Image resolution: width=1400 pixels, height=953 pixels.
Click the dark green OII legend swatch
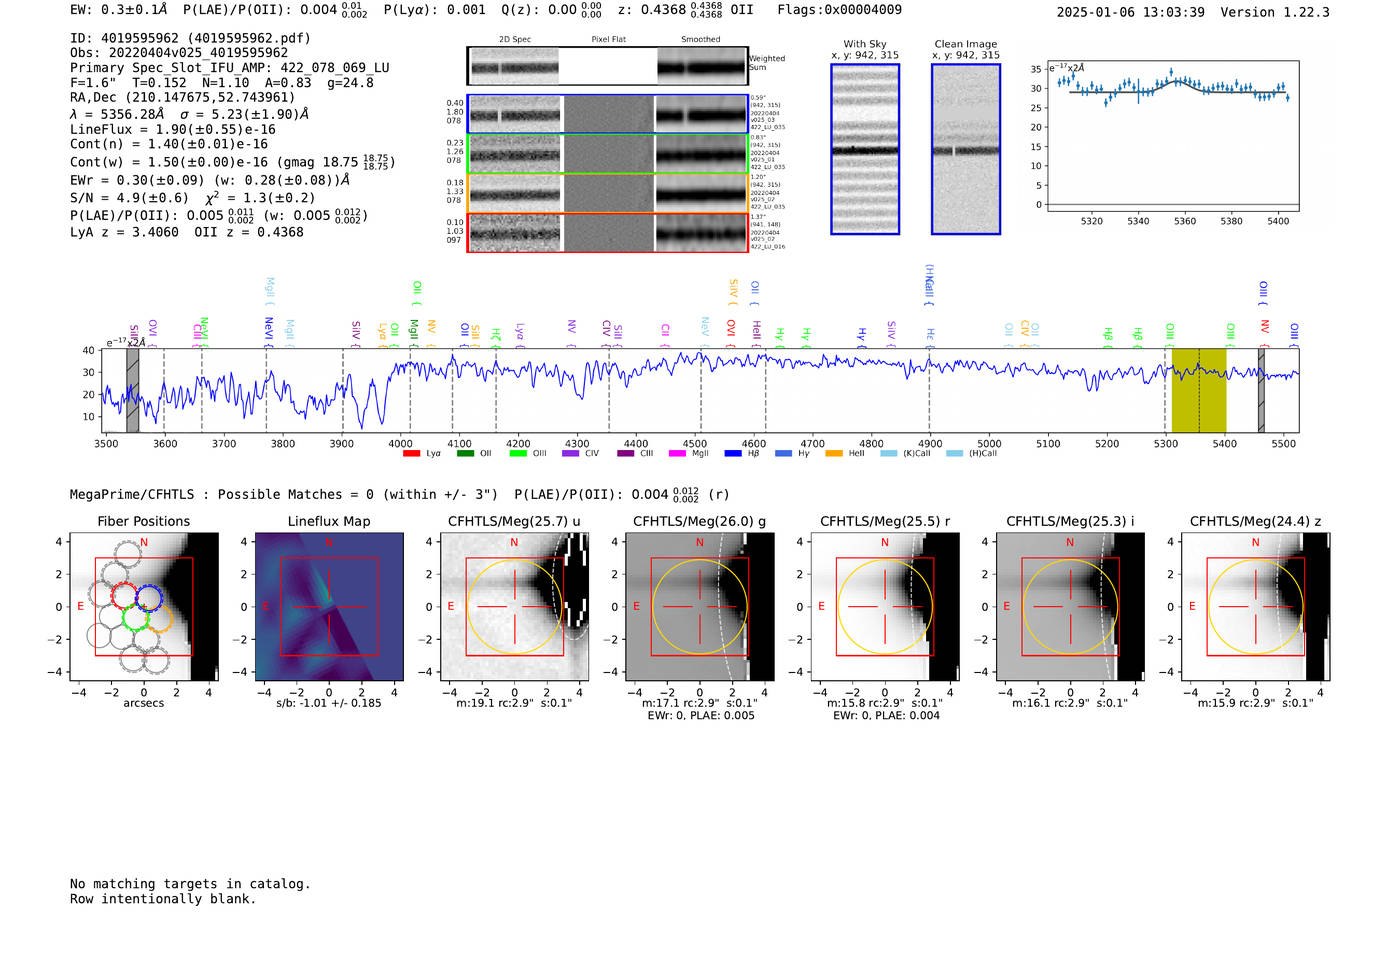click(465, 454)
